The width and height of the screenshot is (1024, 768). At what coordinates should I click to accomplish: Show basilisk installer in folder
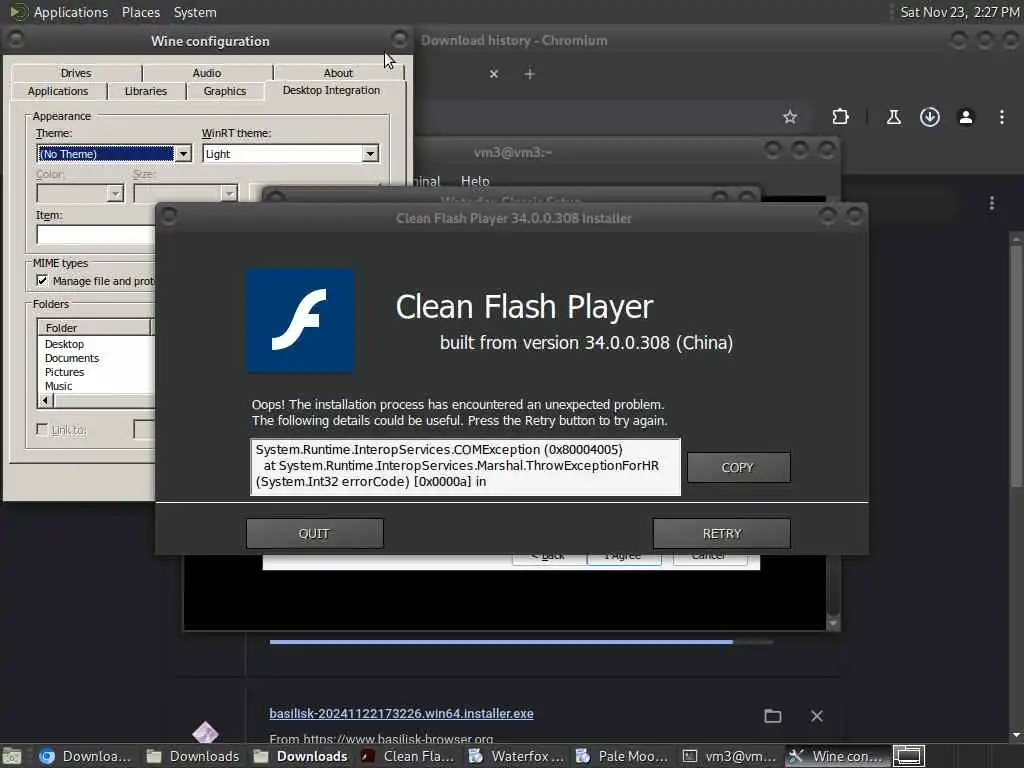[x=773, y=716]
